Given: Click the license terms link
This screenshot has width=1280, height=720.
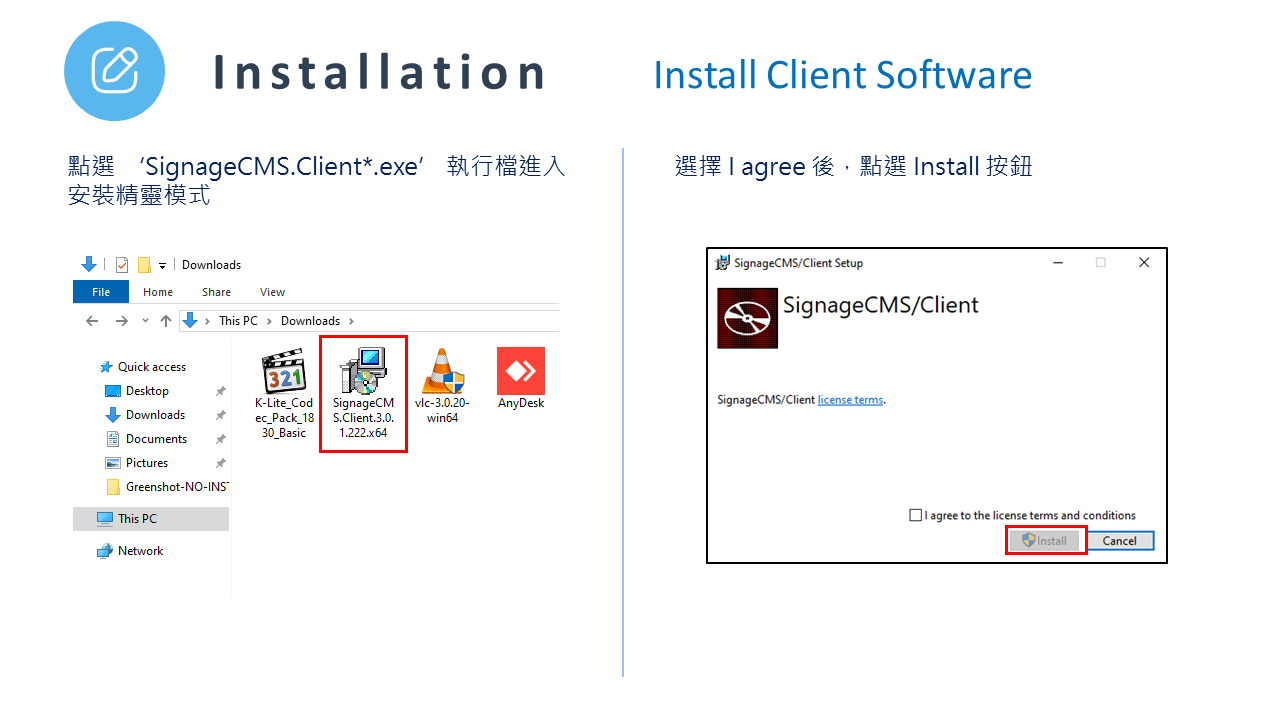Looking at the screenshot, I should pos(849,399).
